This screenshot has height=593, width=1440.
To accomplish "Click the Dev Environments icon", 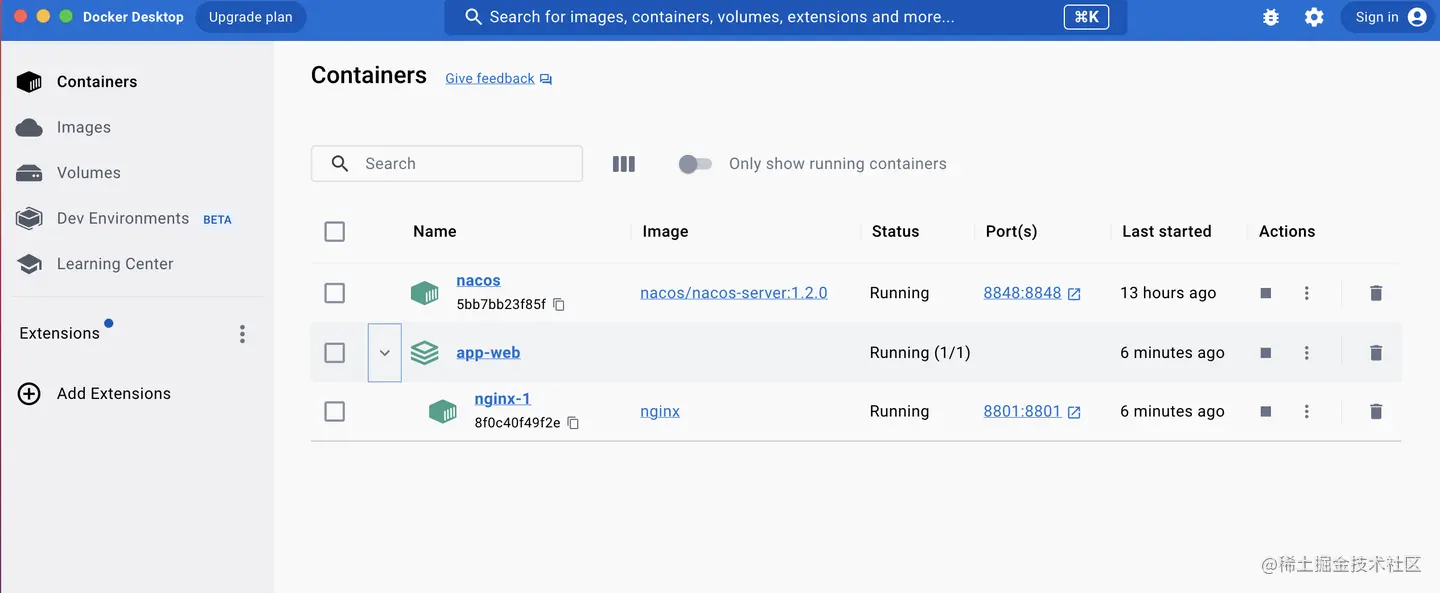I will 30,218.
